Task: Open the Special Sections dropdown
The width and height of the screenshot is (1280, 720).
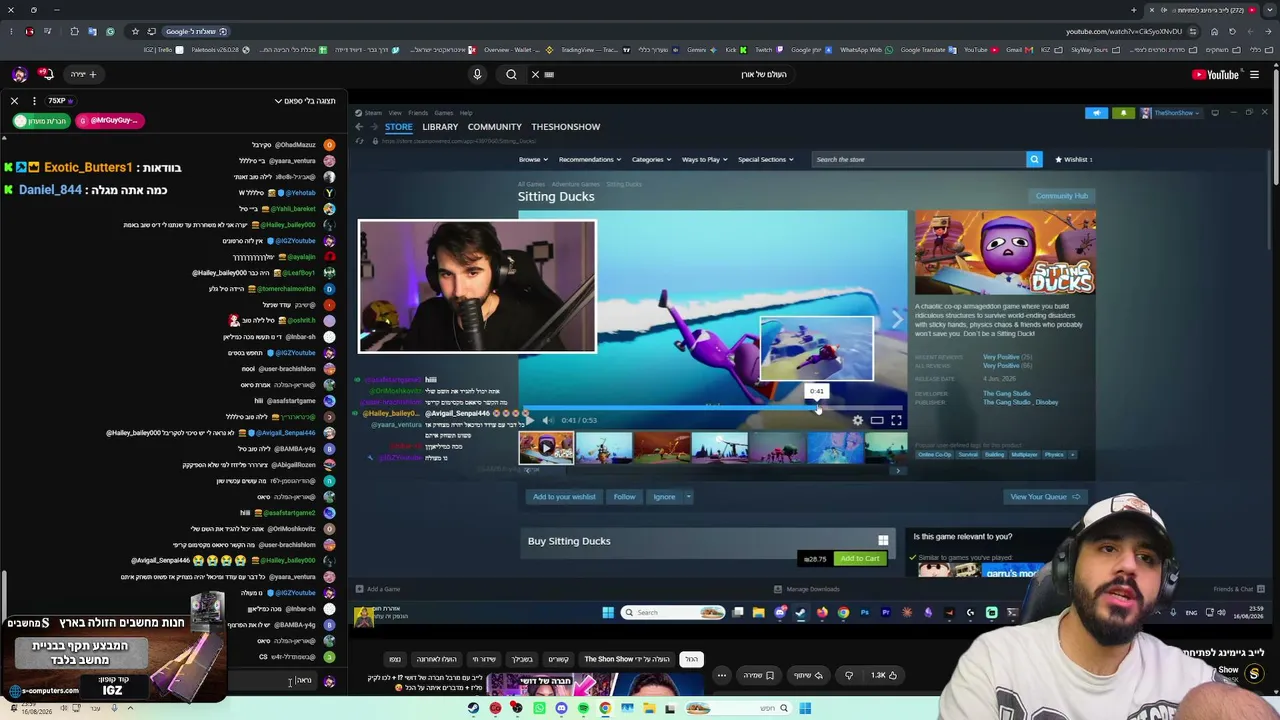Action: coord(765,159)
